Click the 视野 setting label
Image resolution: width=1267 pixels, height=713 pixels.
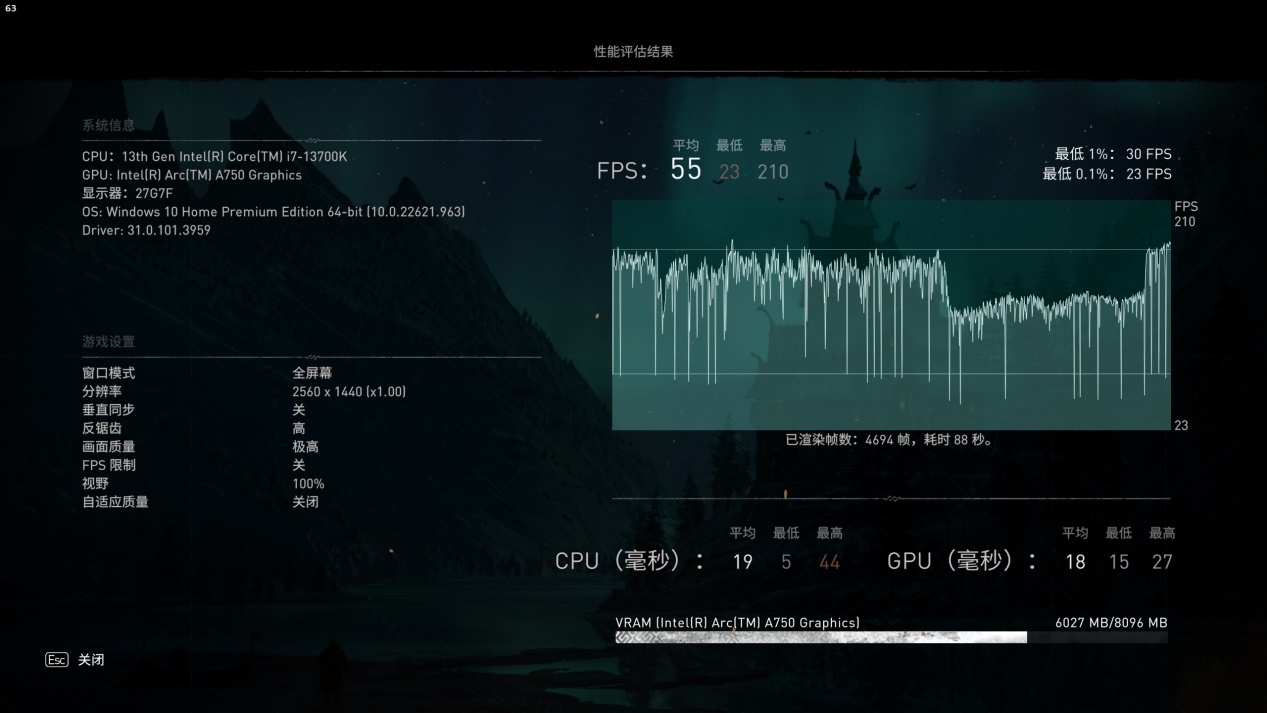click(x=95, y=484)
